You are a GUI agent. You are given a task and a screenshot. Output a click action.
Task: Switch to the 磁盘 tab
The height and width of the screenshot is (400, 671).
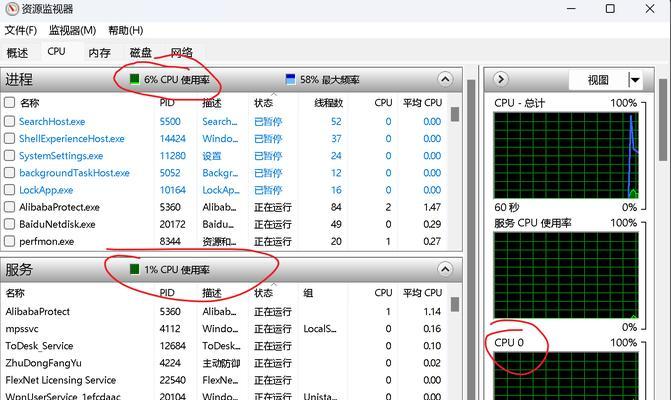click(x=141, y=53)
